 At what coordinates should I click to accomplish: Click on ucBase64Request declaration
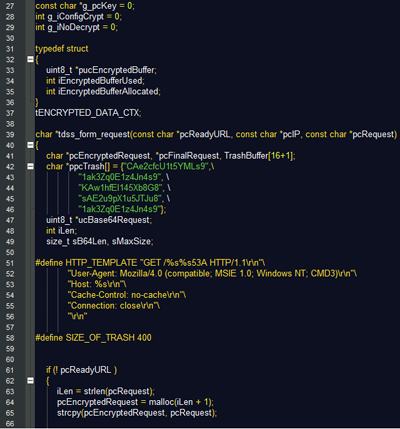(99, 220)
